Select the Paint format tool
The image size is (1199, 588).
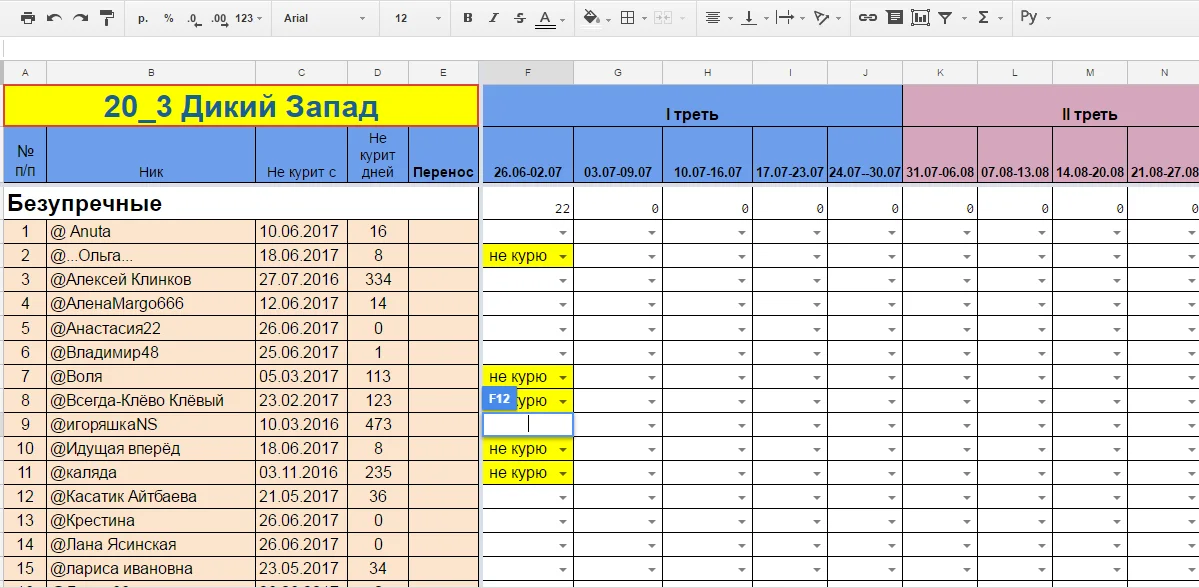tap(107, 18)
